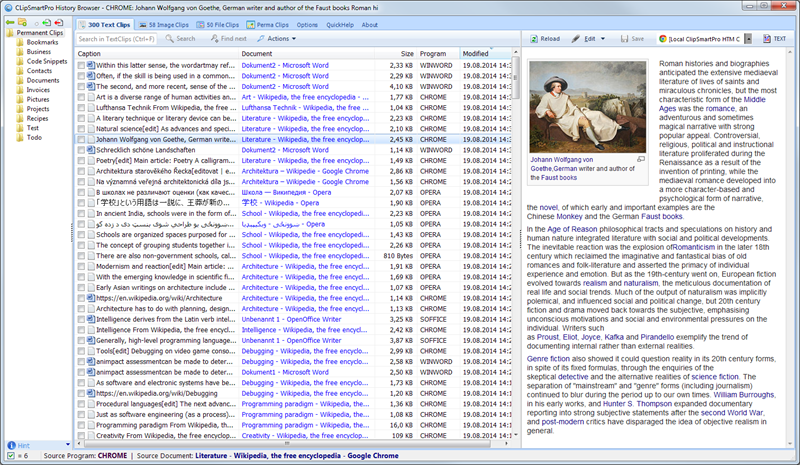The height and width of the screenshot is (465, 800).
Task: Open the Actions dropdown menu
Action: [x=278, y=38]
